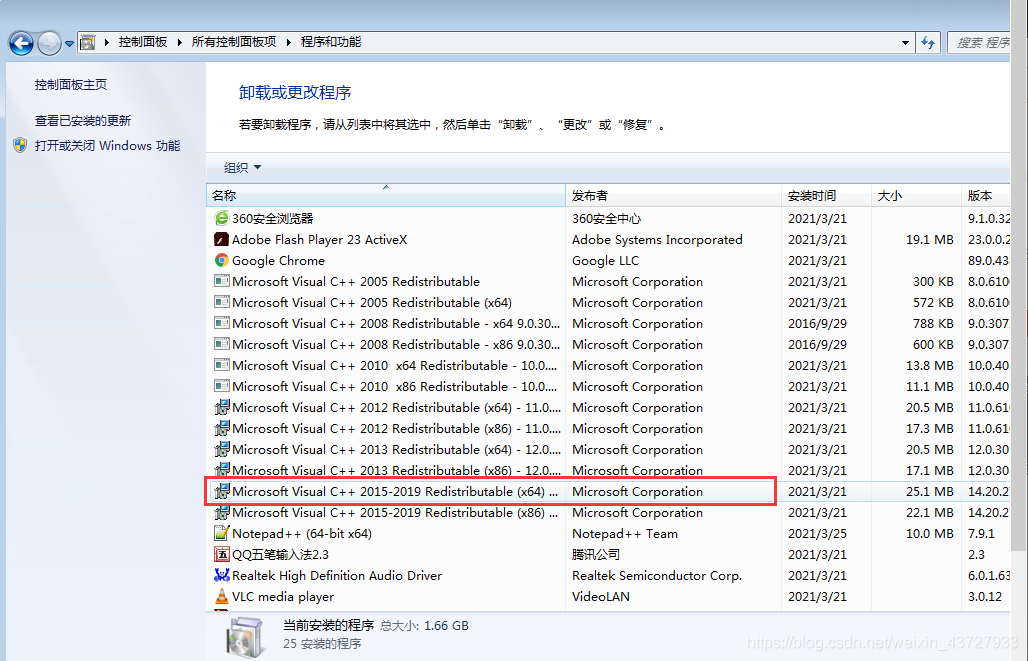1028x661 pixels.
Task: Click VideoLAN publisher cell
Action: (601, 596)
